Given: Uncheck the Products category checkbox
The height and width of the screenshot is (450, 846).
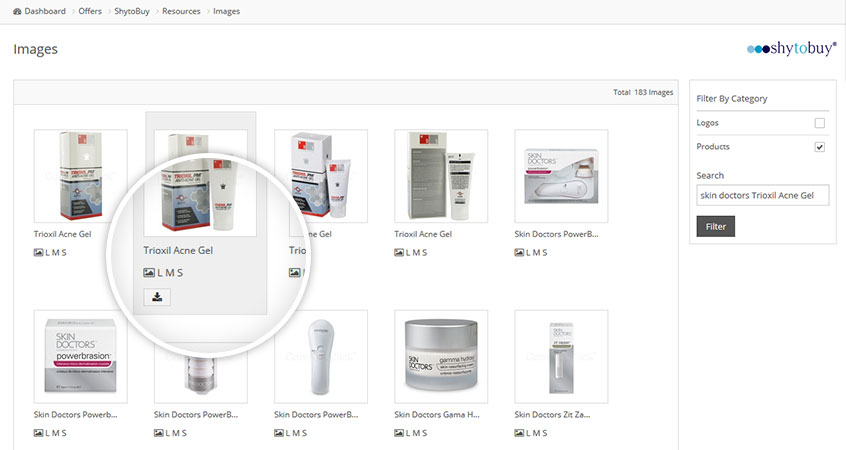Looking at the screenshot, I should click(820, 147).
